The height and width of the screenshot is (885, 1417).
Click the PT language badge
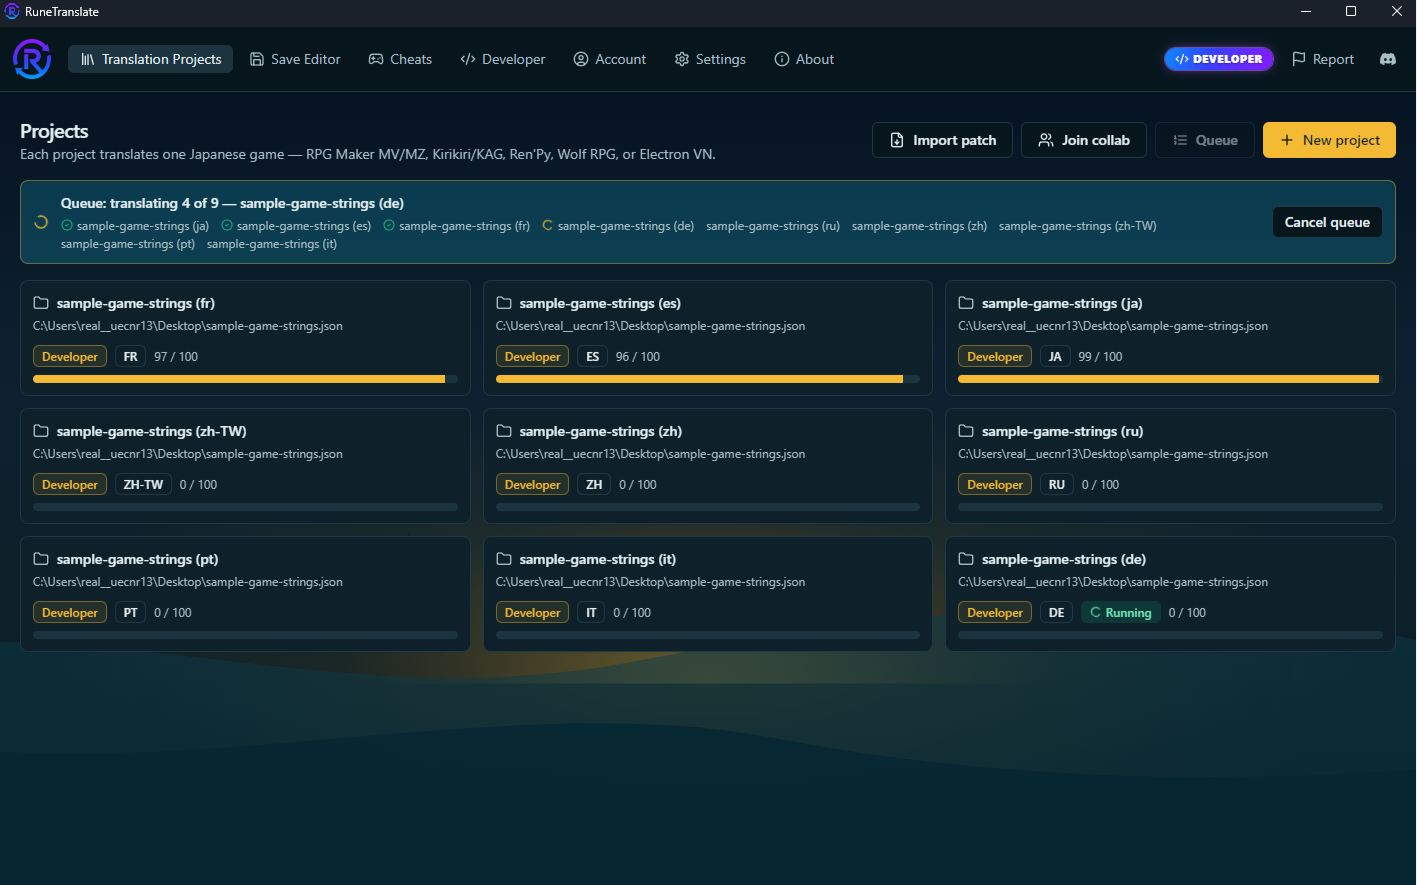coord(131,612)
